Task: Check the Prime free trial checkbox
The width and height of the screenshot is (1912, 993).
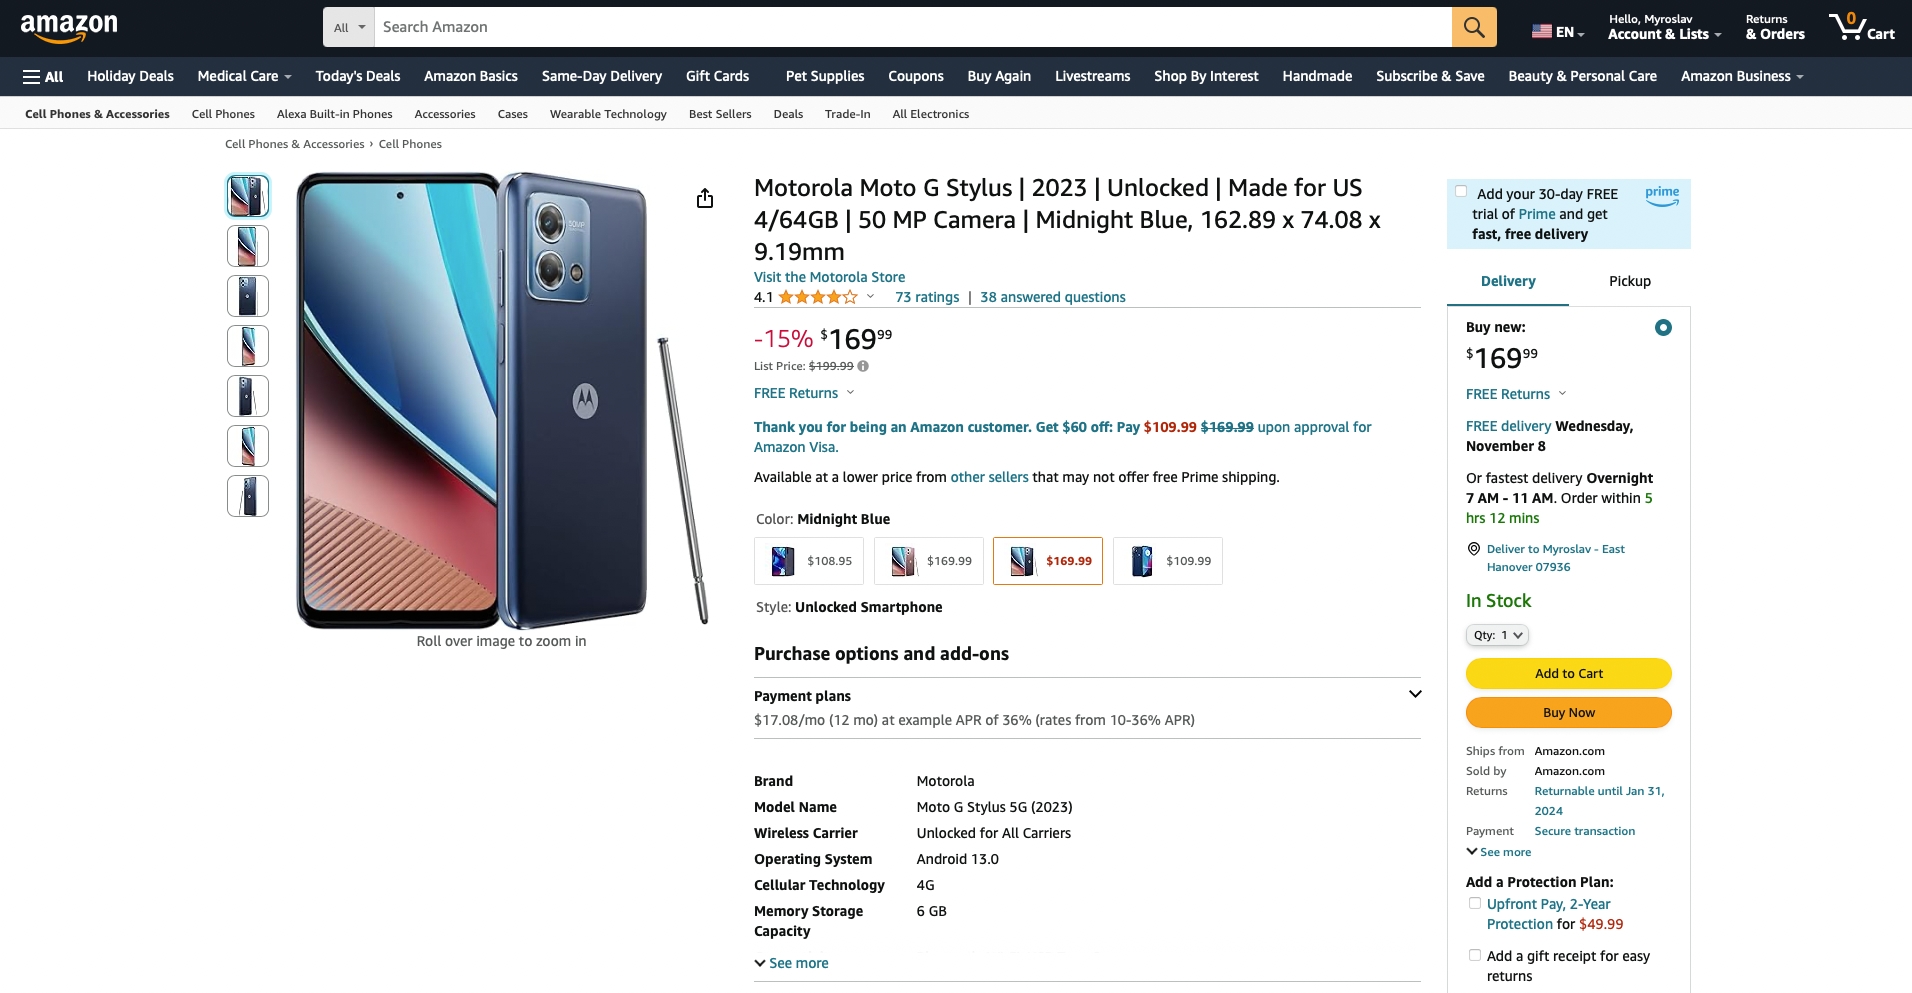Action: pos(1461,192)
